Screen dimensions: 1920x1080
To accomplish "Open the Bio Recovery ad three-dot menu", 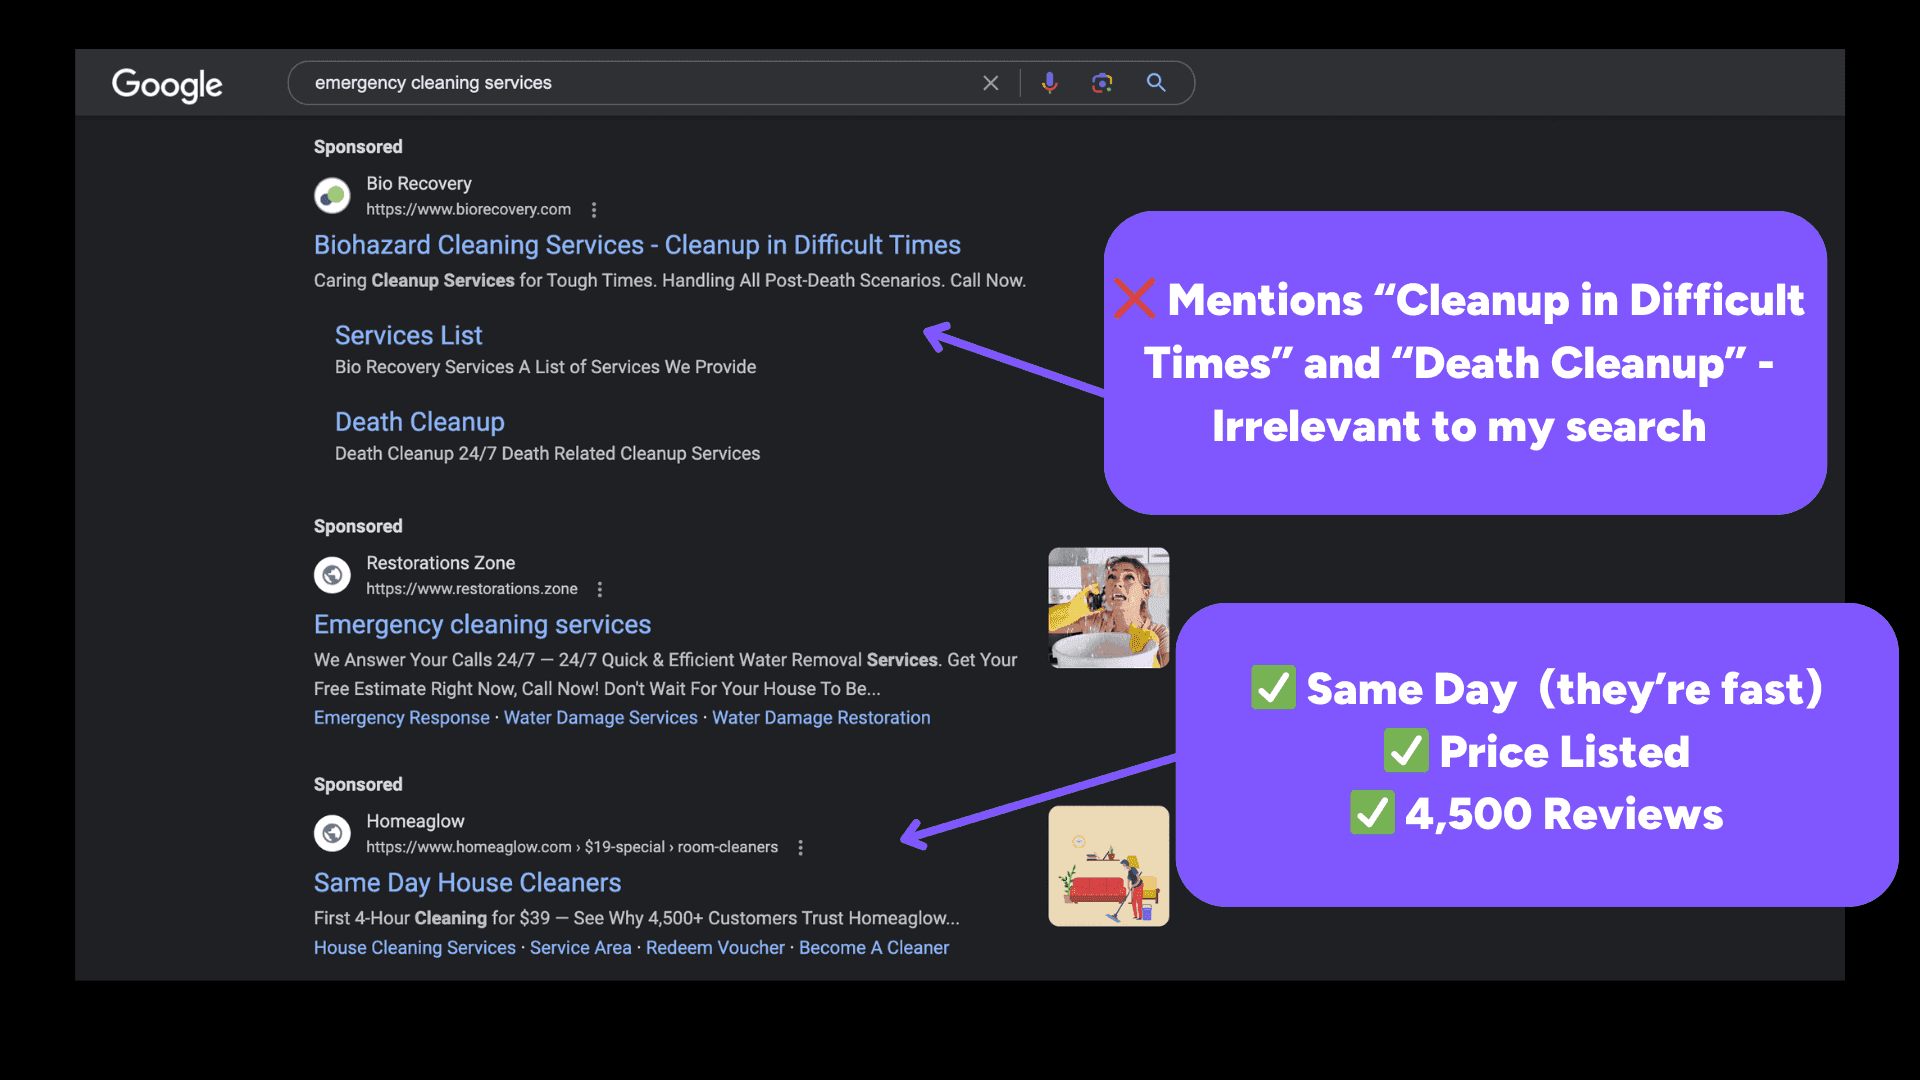I will tap(594, 210).
